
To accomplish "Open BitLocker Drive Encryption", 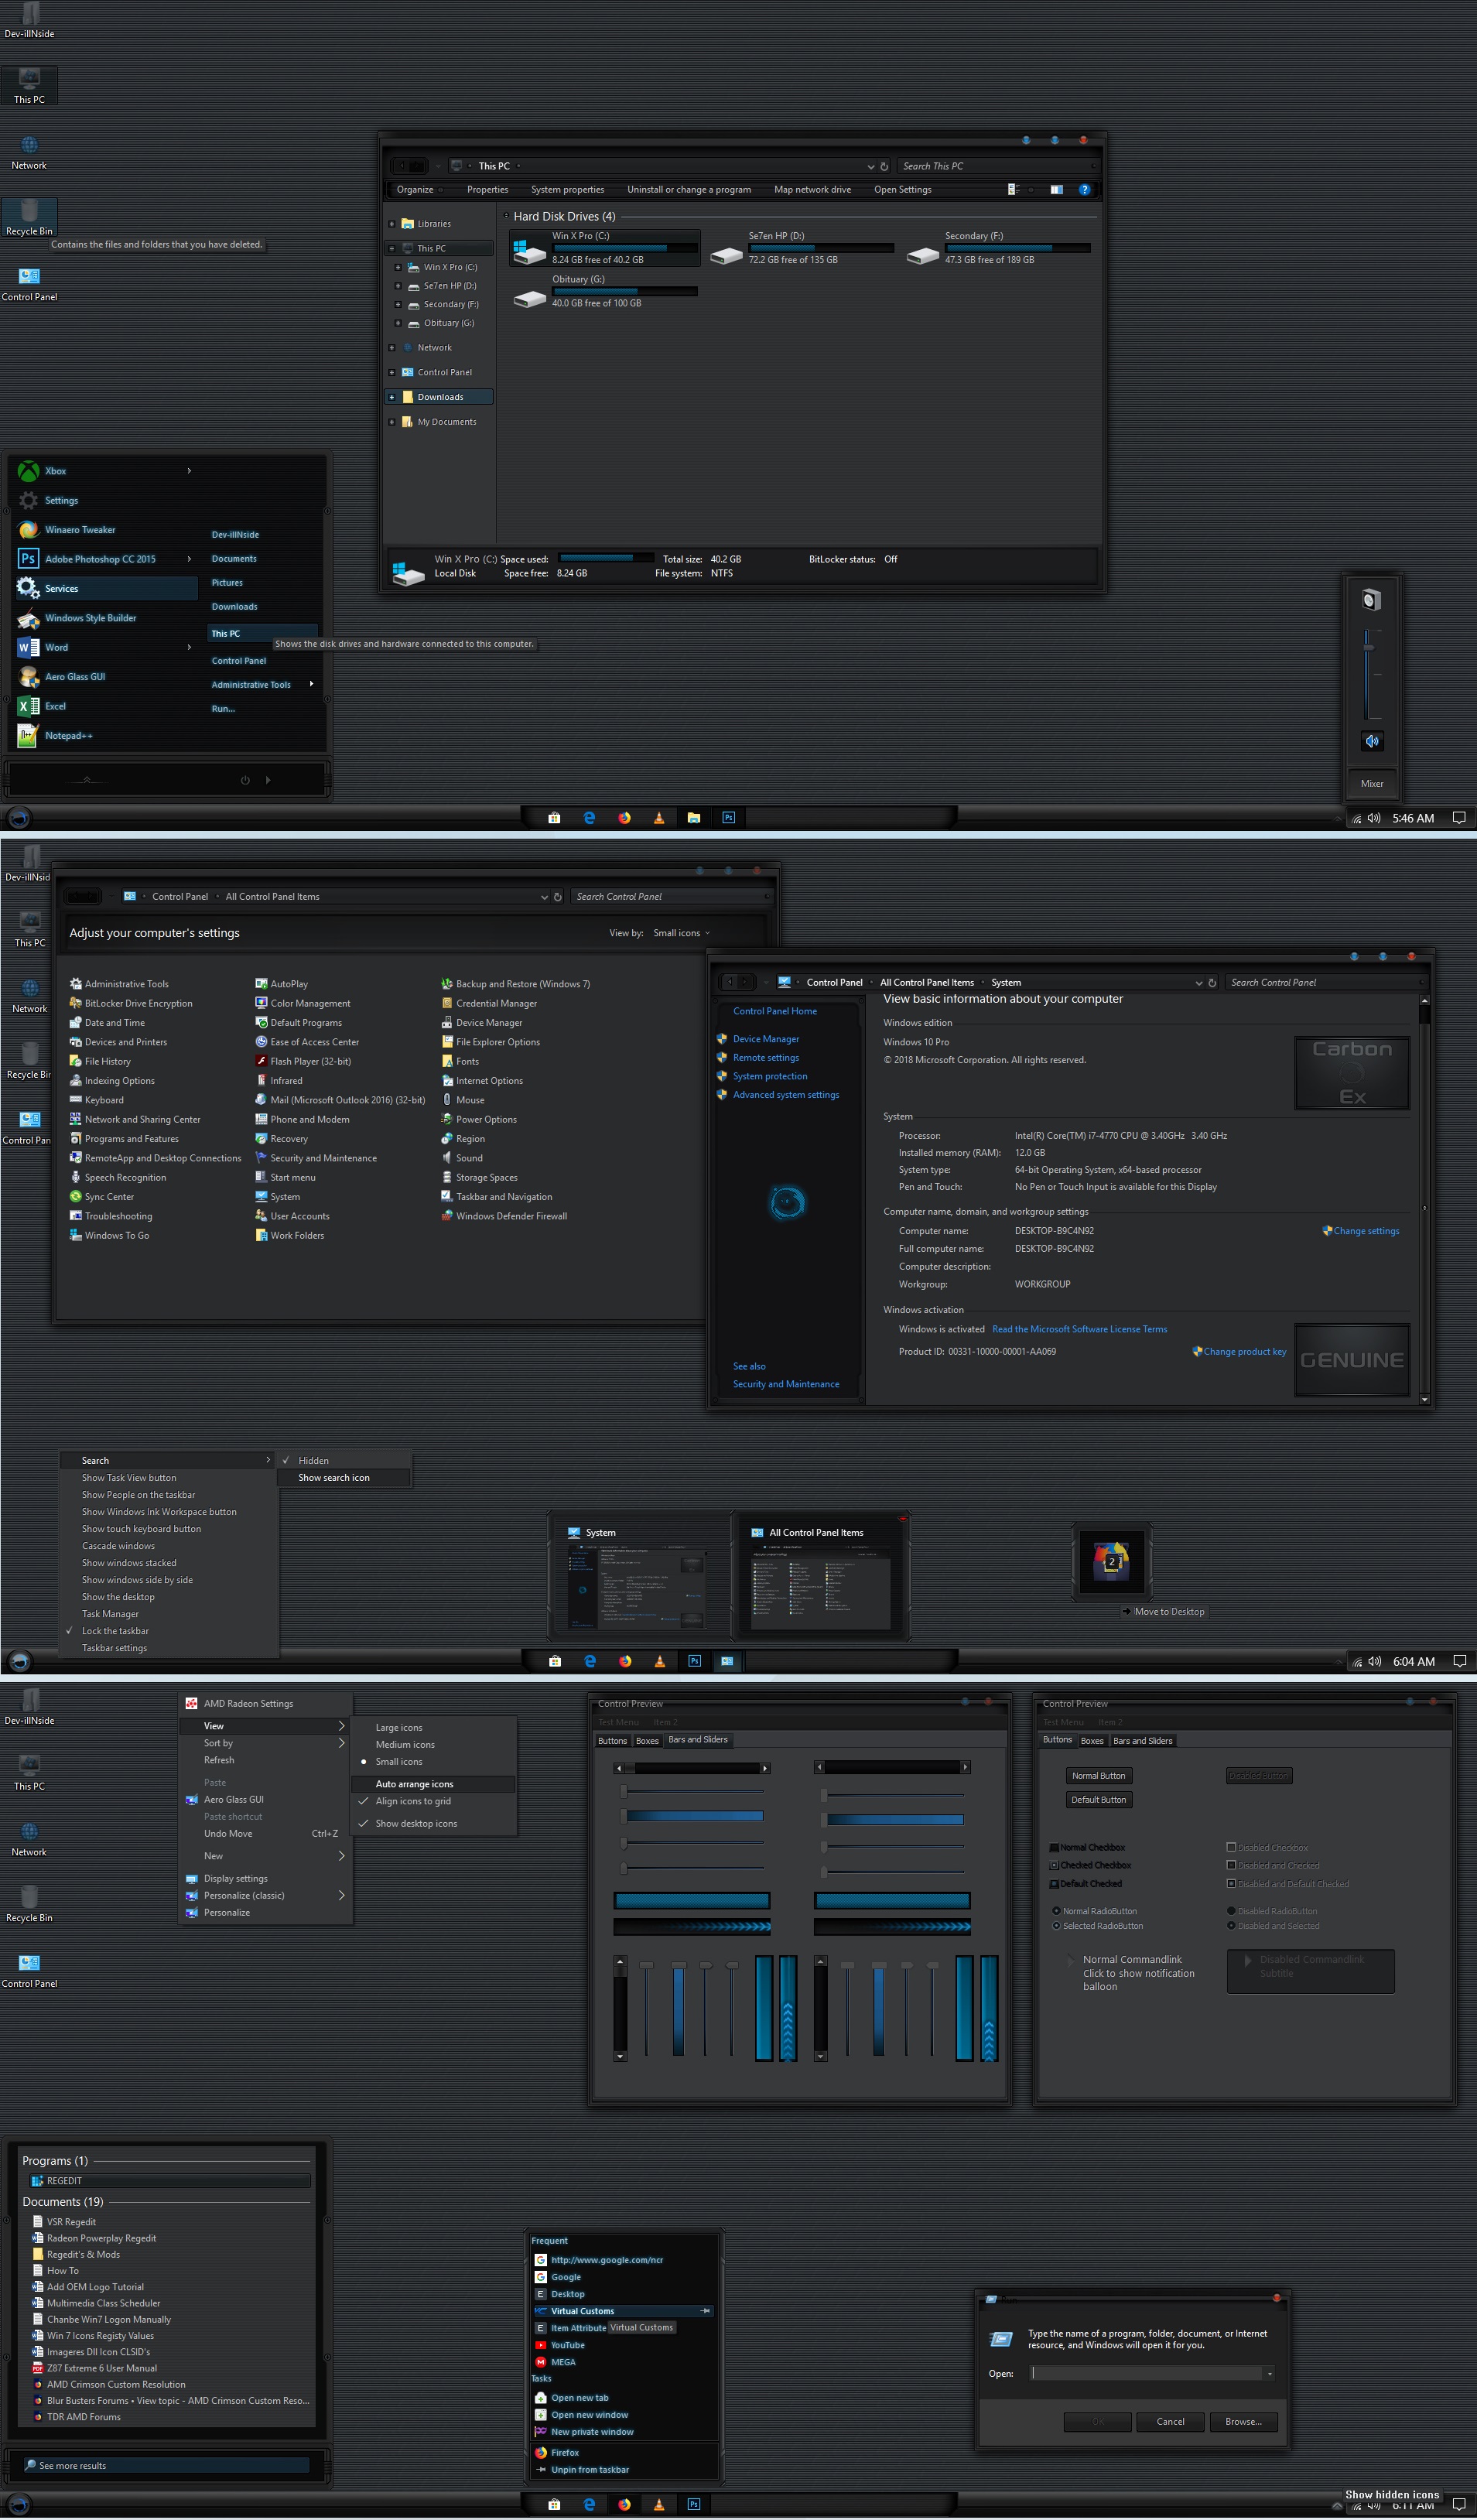I will [131, 1003].
